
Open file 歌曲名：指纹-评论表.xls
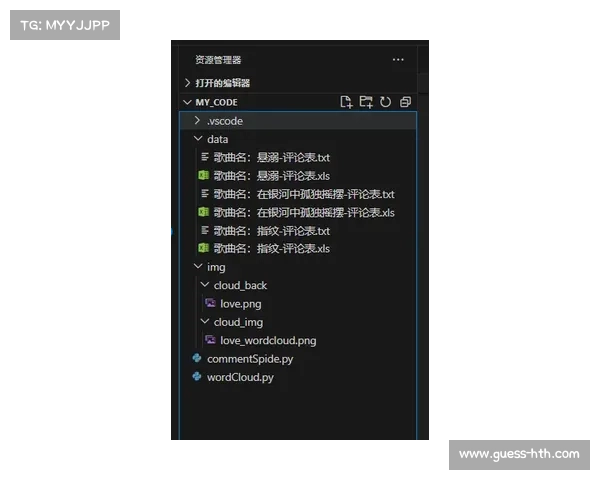(272, 248)
